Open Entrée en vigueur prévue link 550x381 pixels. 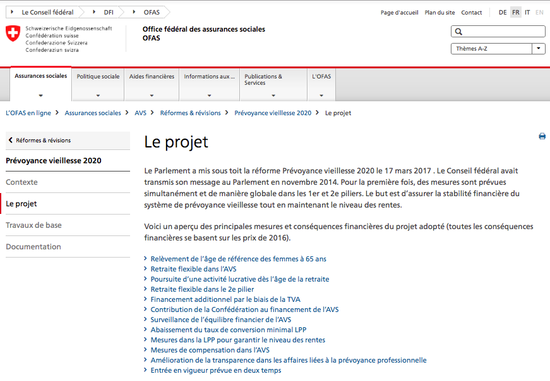tap(216, 370)
